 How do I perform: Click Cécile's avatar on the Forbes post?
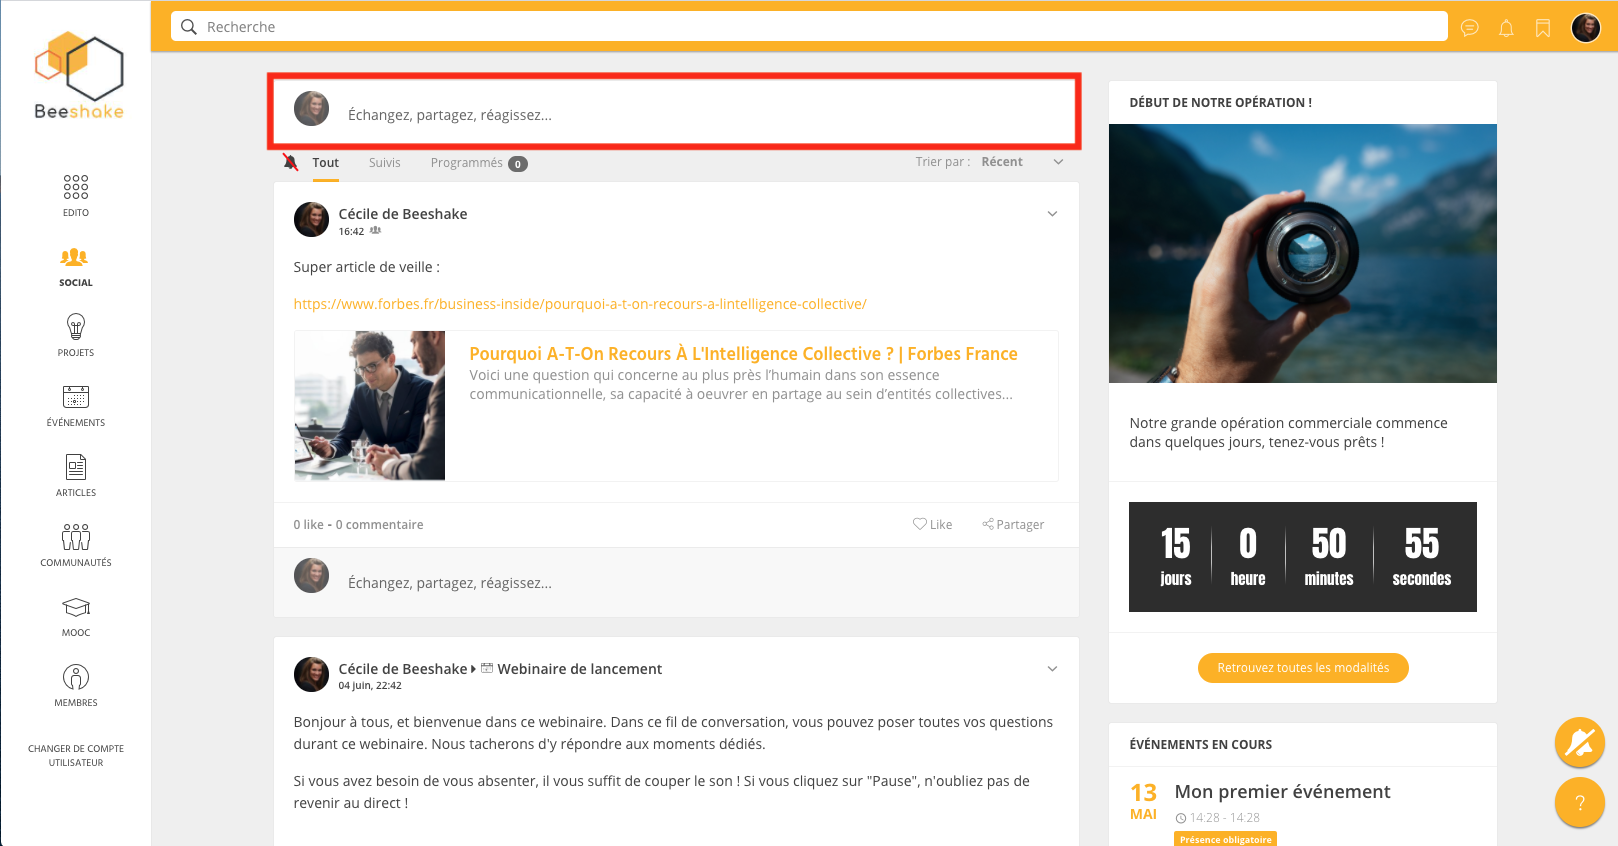[x=311, y=220]
